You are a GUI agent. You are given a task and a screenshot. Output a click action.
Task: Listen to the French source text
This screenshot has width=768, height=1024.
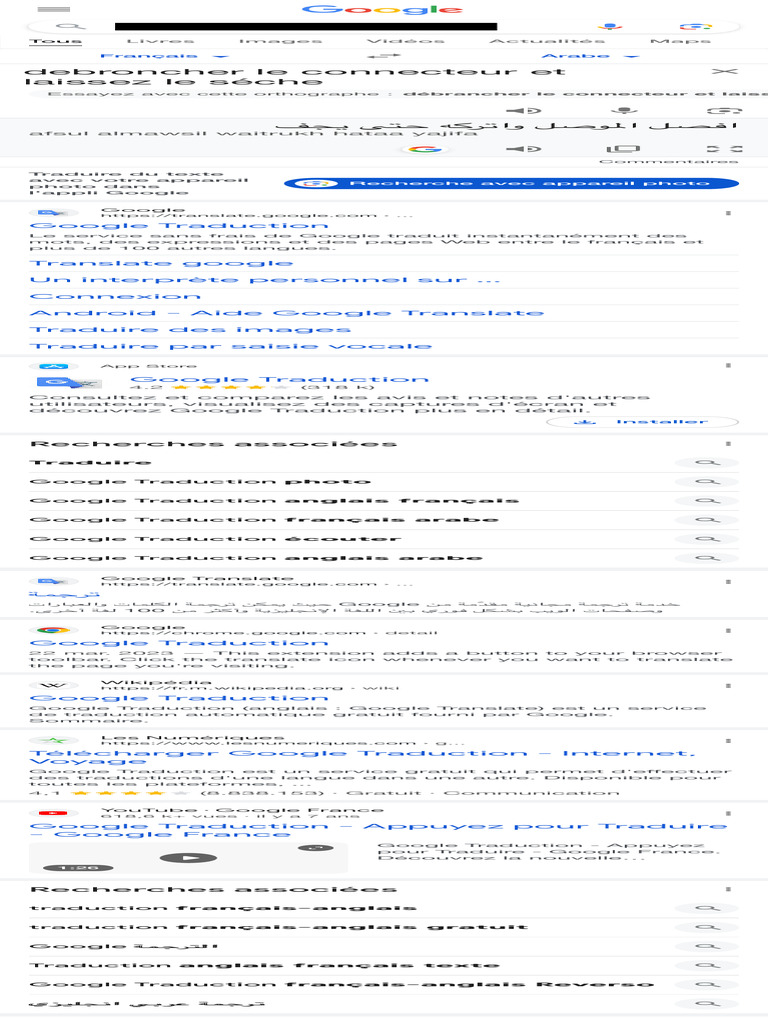tap(524, 111)
